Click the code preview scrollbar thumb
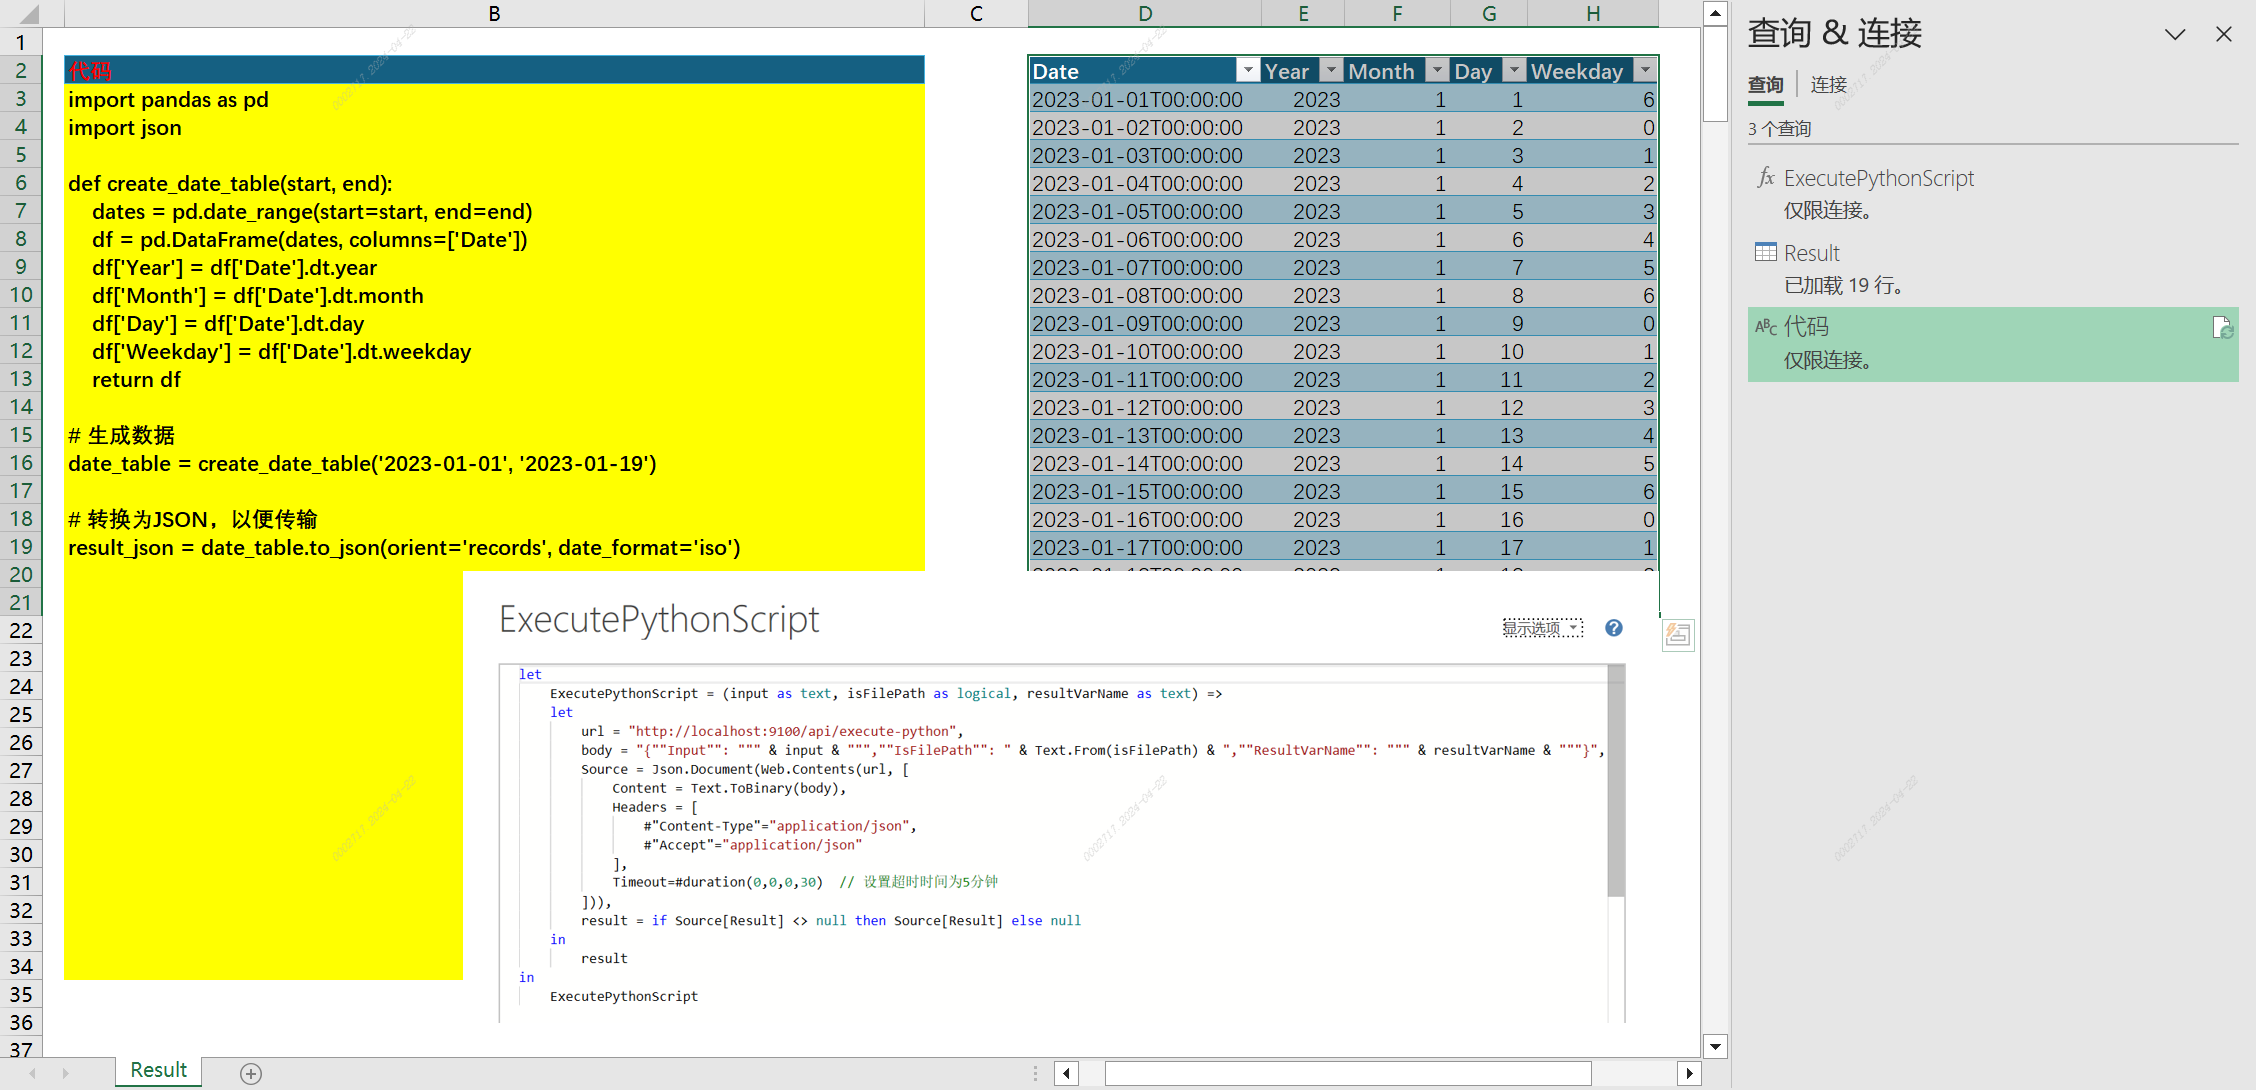2256x1090 pixels. pyautogui.click(x=1616, y=780)
